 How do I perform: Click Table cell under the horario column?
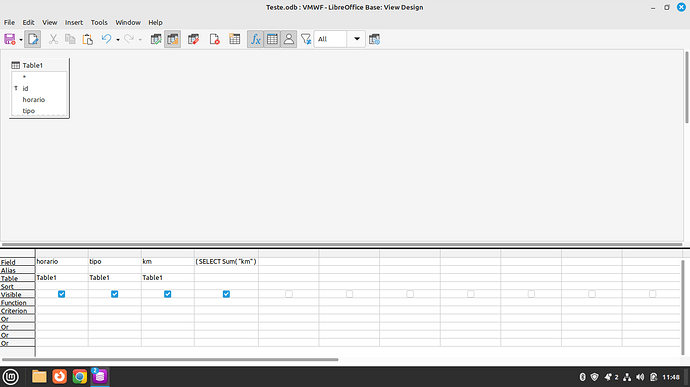click(x=62, y=278)
